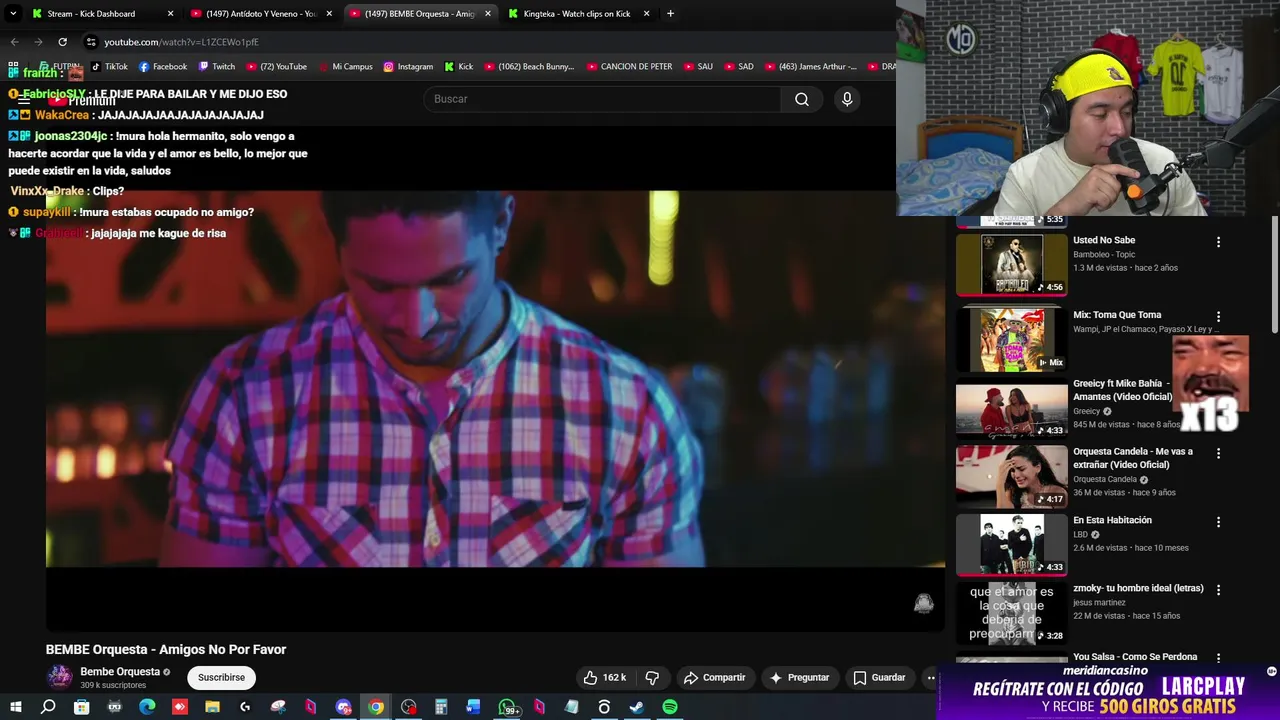
Task: Activate voice search microphone icon
Action: click(847, 99)
